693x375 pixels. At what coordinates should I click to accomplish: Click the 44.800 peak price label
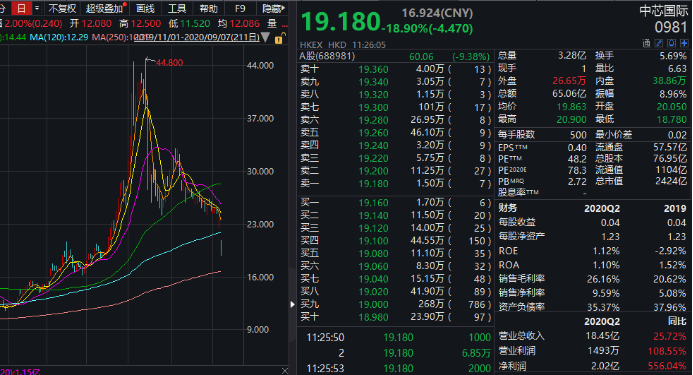pyautogui.click(x=169, y=63)
